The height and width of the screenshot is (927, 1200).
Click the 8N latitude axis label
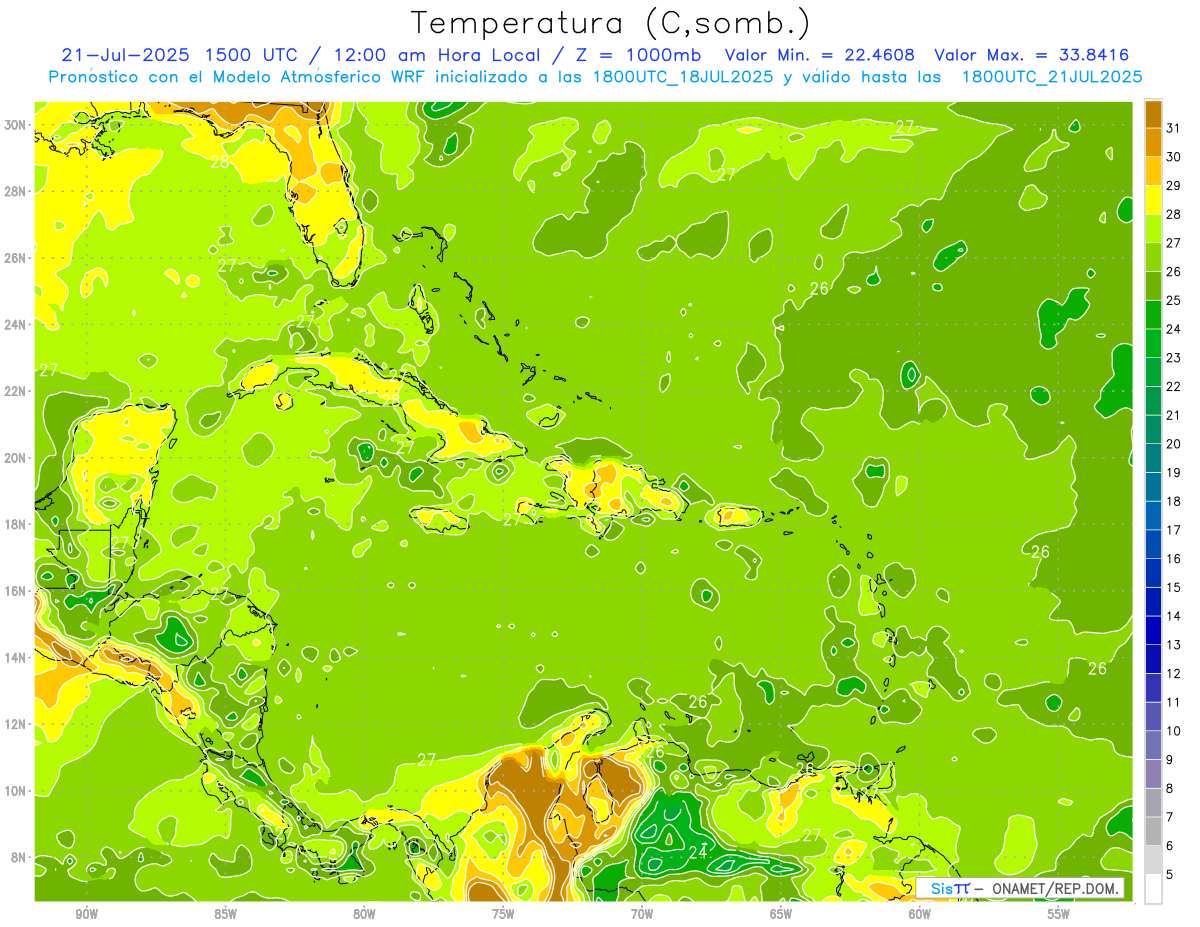(x=20, y=857)
